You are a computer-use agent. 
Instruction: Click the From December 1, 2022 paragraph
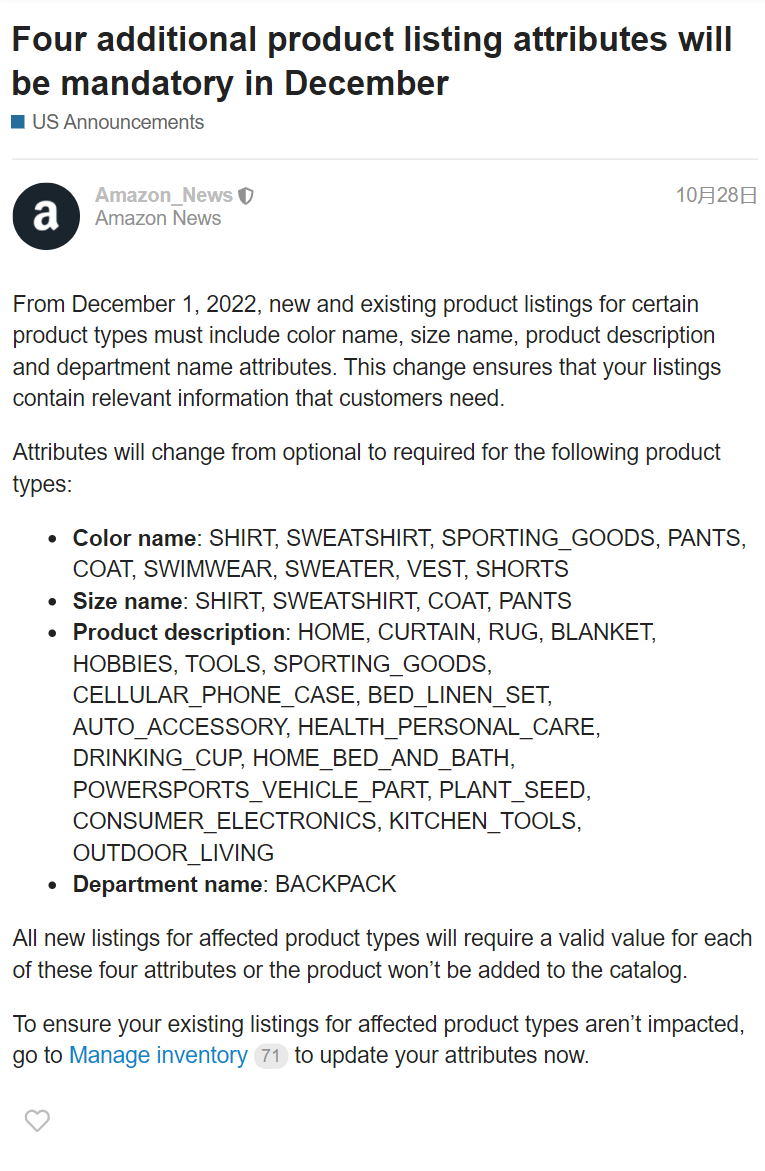point(367,351)
